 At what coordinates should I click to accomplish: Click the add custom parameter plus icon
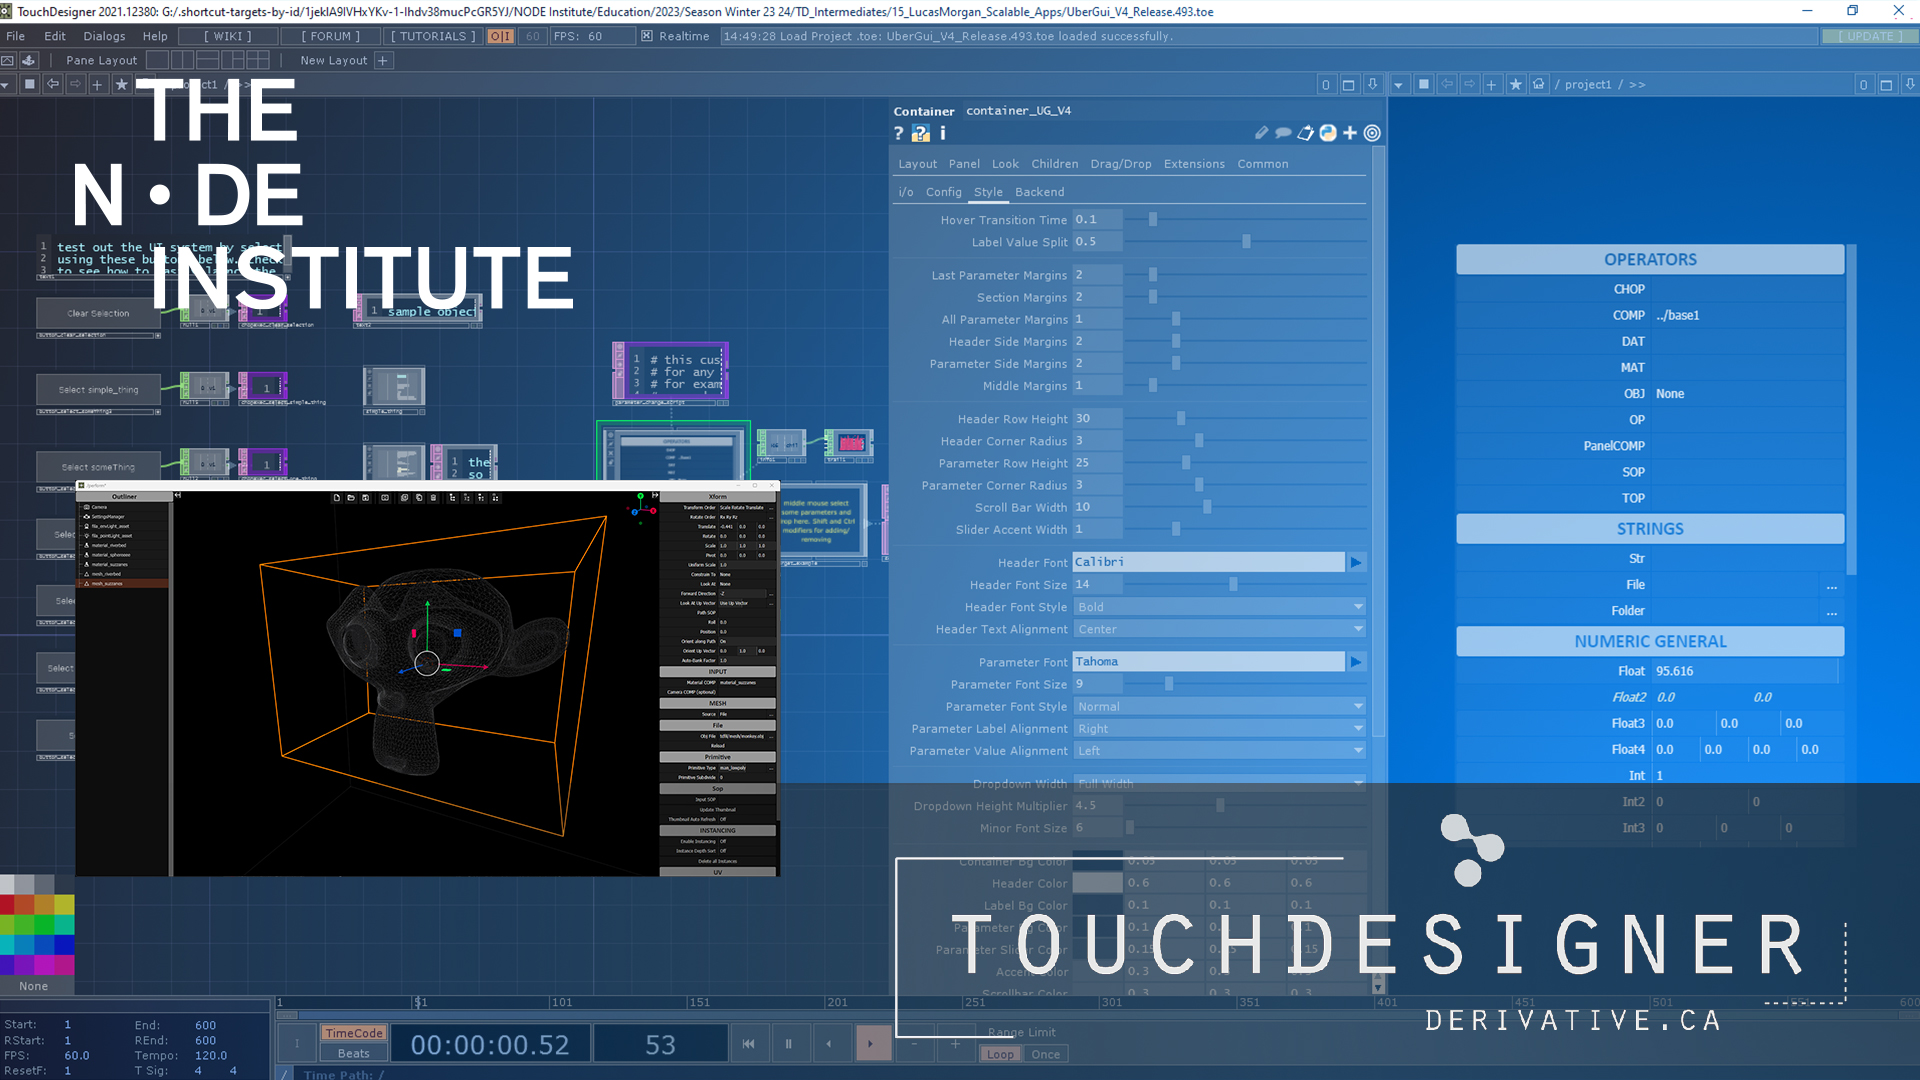tap(1350, 133)
